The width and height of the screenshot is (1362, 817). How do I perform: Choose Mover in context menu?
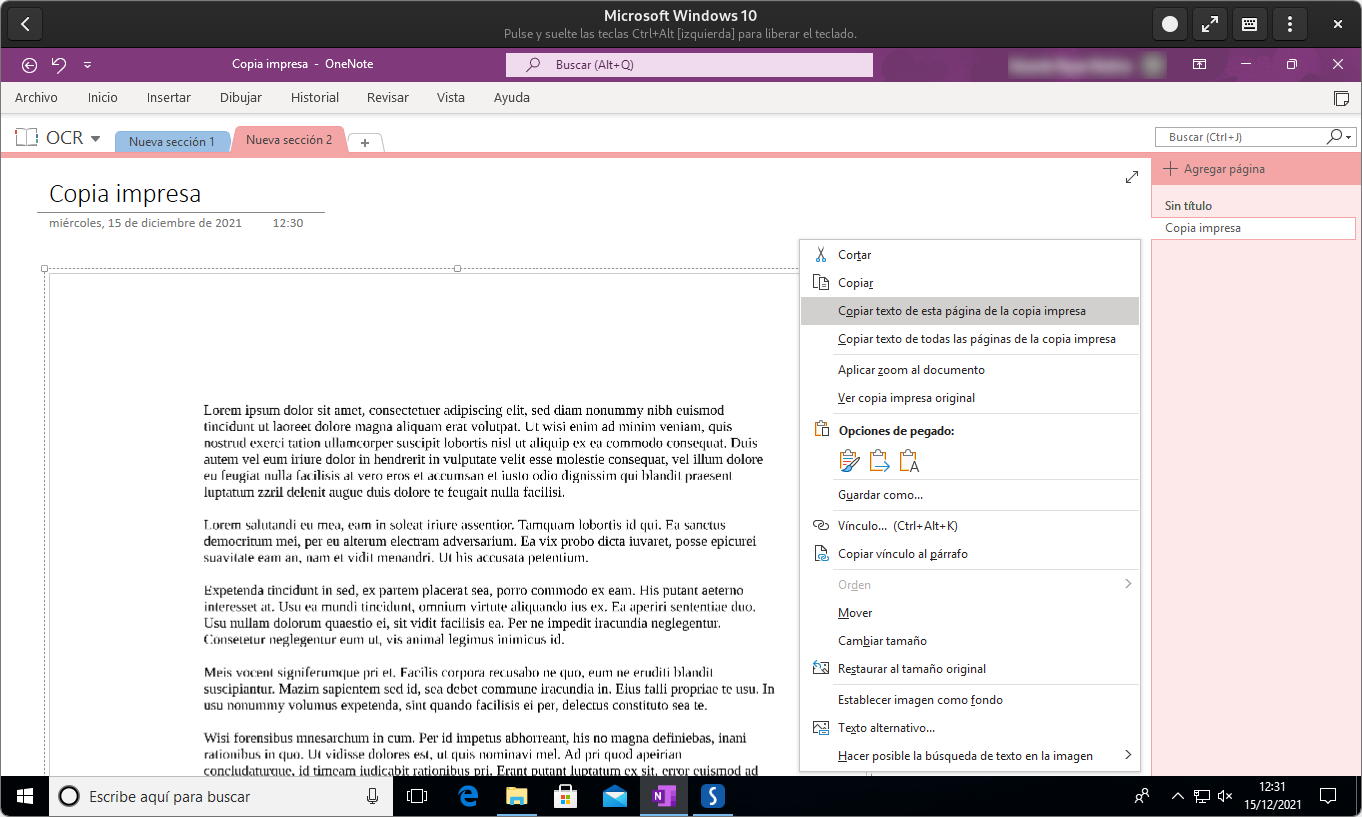click(970, 613)
